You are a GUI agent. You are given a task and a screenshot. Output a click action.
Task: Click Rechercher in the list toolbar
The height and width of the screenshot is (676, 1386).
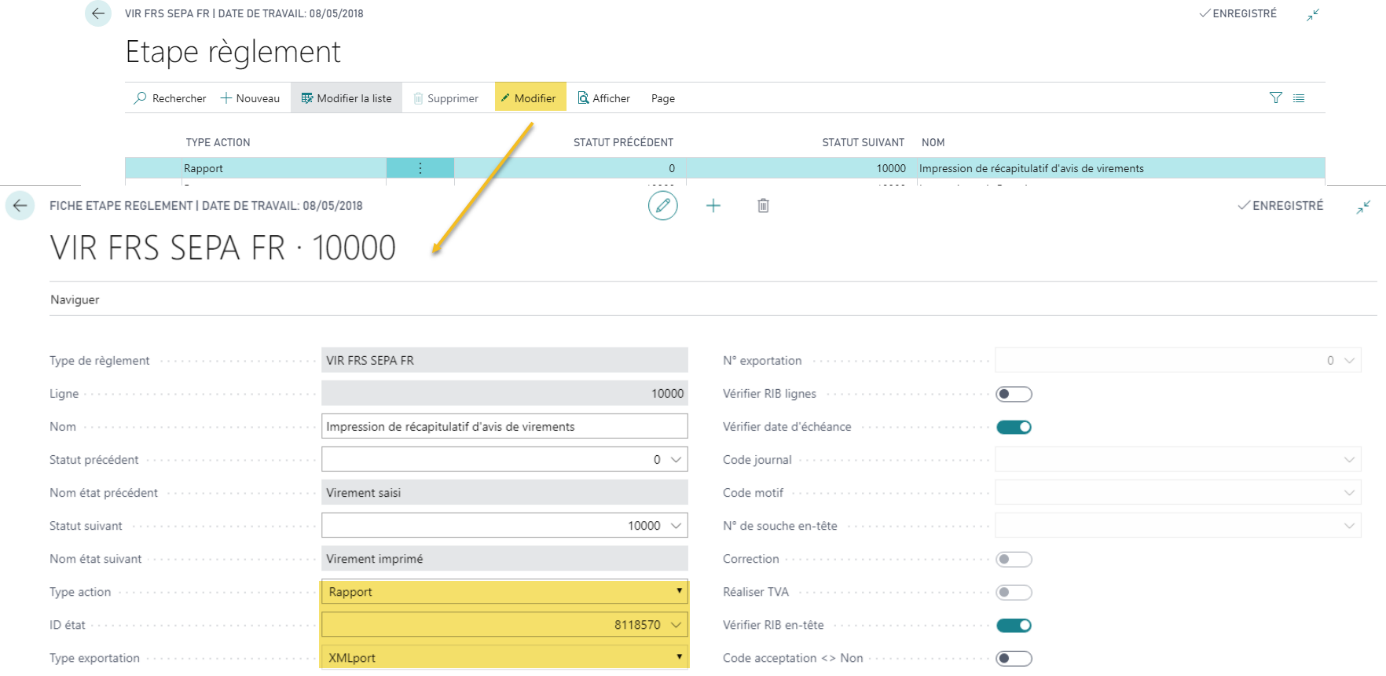point(170,98)
